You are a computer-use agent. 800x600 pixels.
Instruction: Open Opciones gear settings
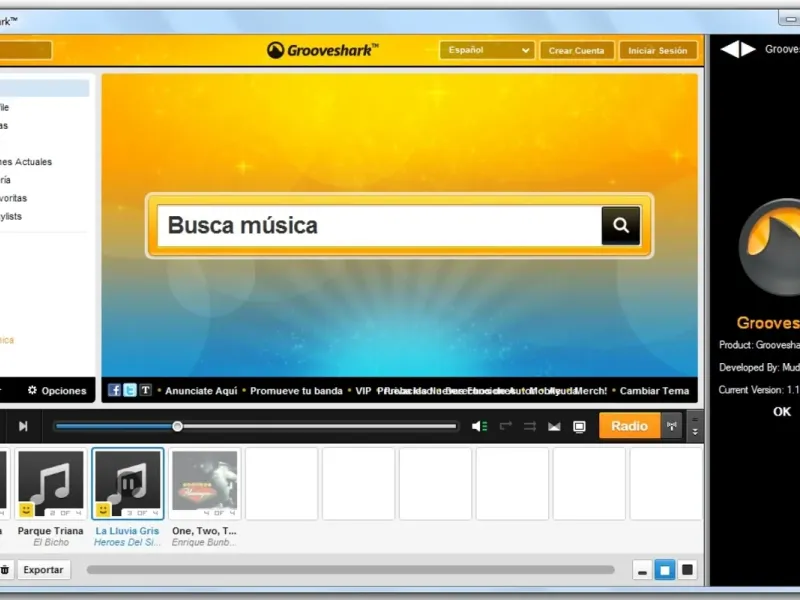[x=57, y=391]
